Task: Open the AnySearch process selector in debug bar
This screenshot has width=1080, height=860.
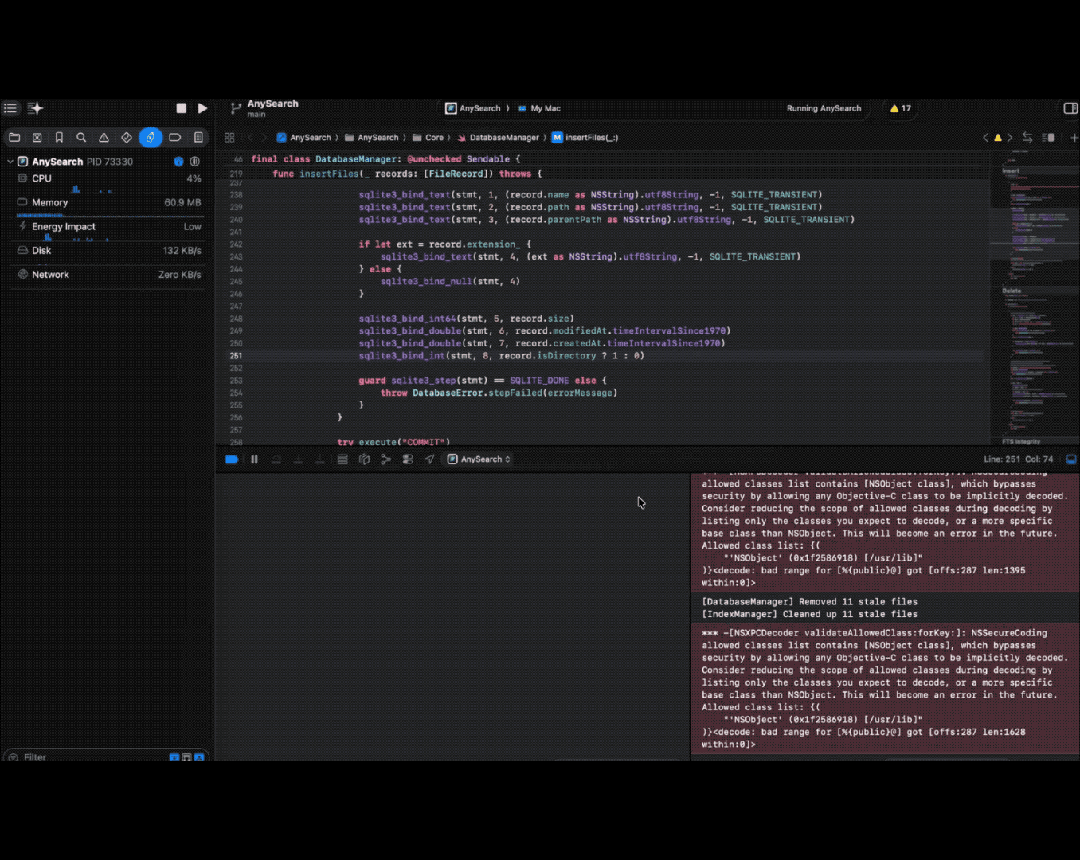Action: click(x=479, y=459)
